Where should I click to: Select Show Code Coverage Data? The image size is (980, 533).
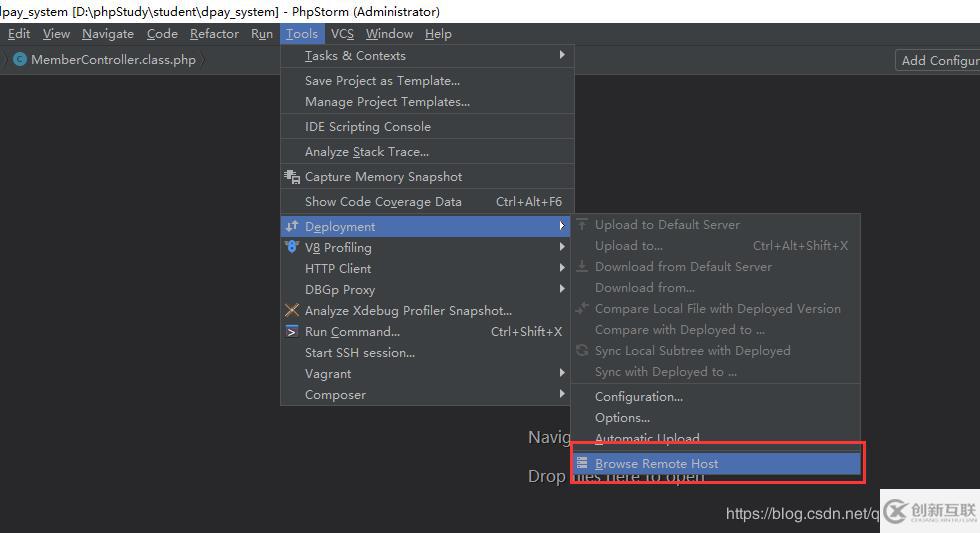tap(427, 202)
